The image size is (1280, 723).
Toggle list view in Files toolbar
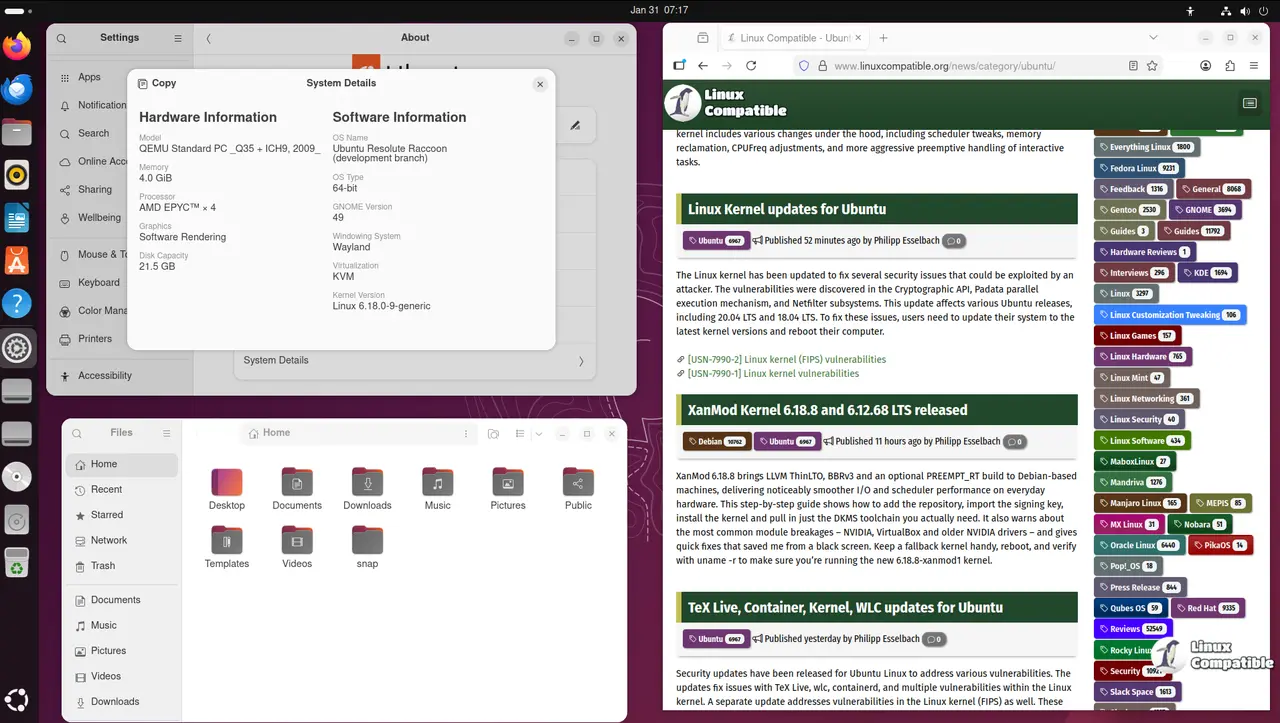(x=519, y=434)
